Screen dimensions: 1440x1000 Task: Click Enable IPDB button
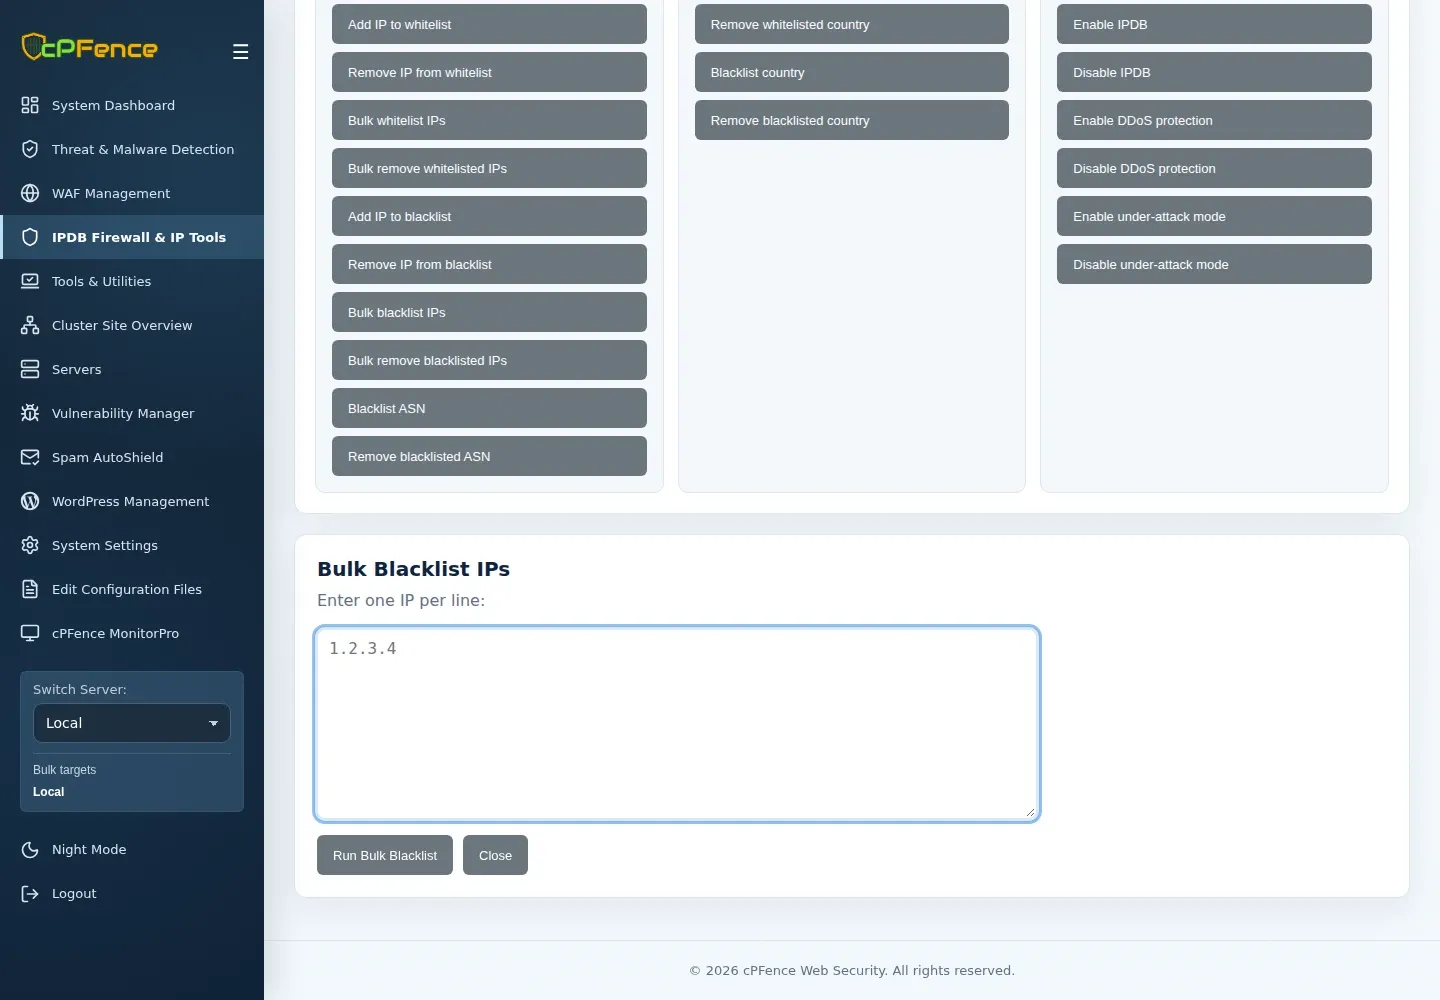[1214, 24]
